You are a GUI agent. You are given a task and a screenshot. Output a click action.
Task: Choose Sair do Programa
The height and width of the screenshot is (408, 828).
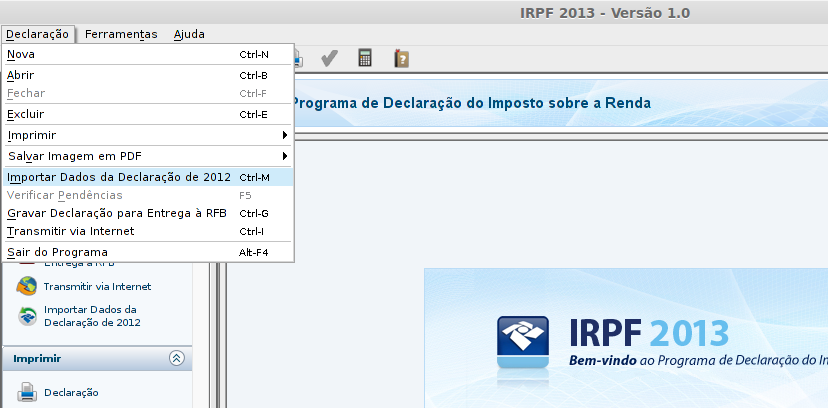tap(148, 252)
